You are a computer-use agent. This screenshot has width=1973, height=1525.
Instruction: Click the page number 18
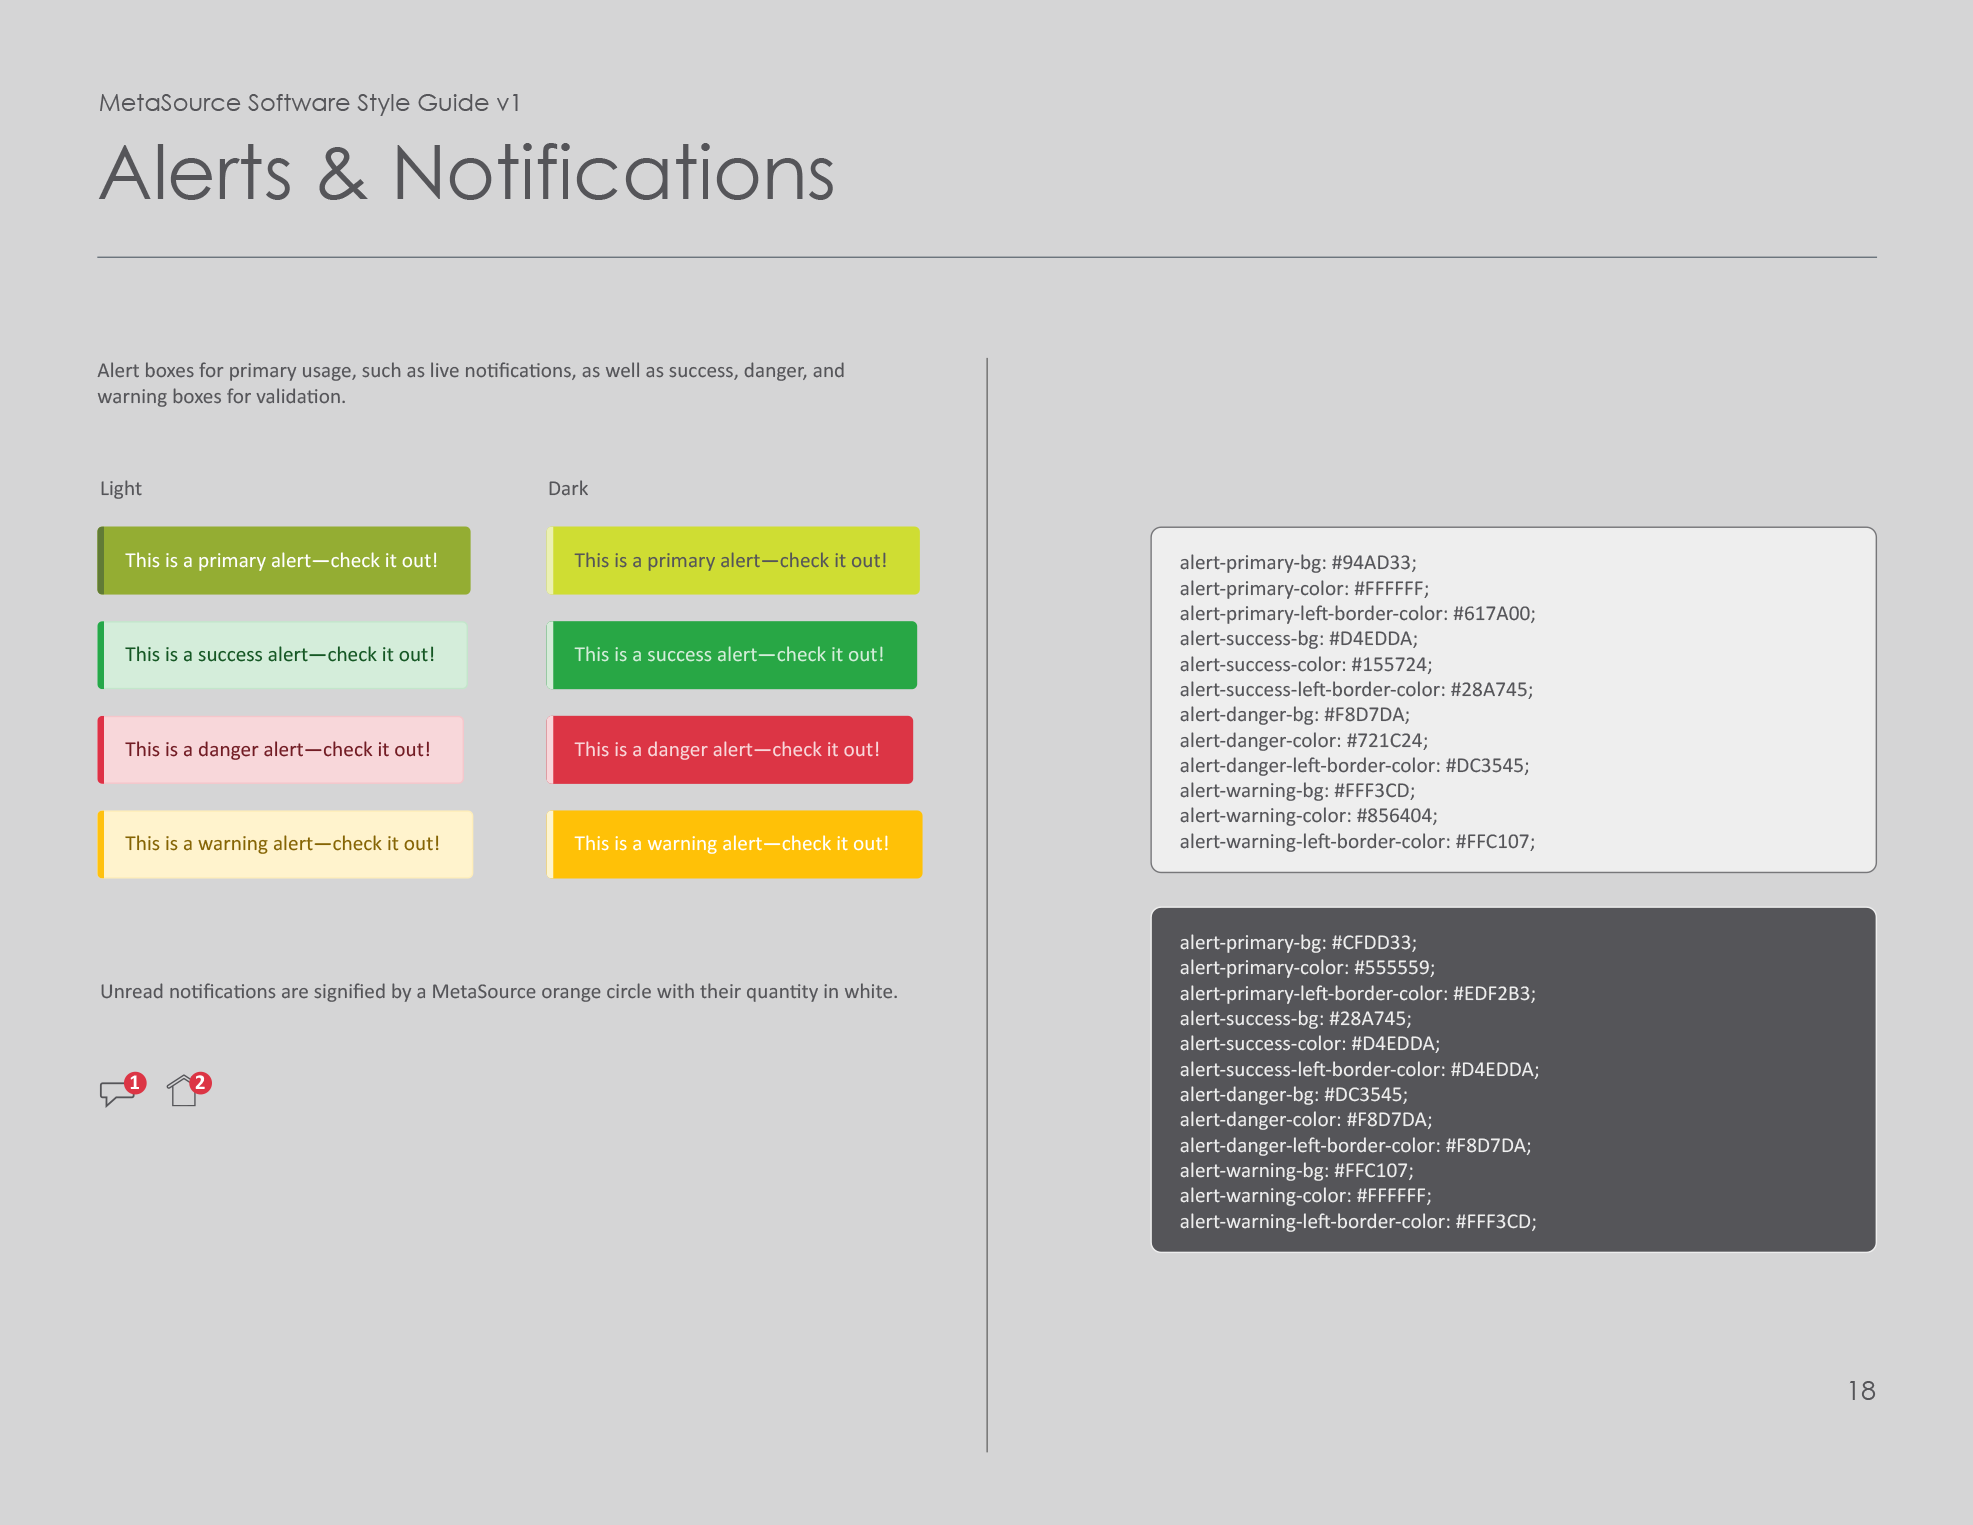[1860, 1390]
